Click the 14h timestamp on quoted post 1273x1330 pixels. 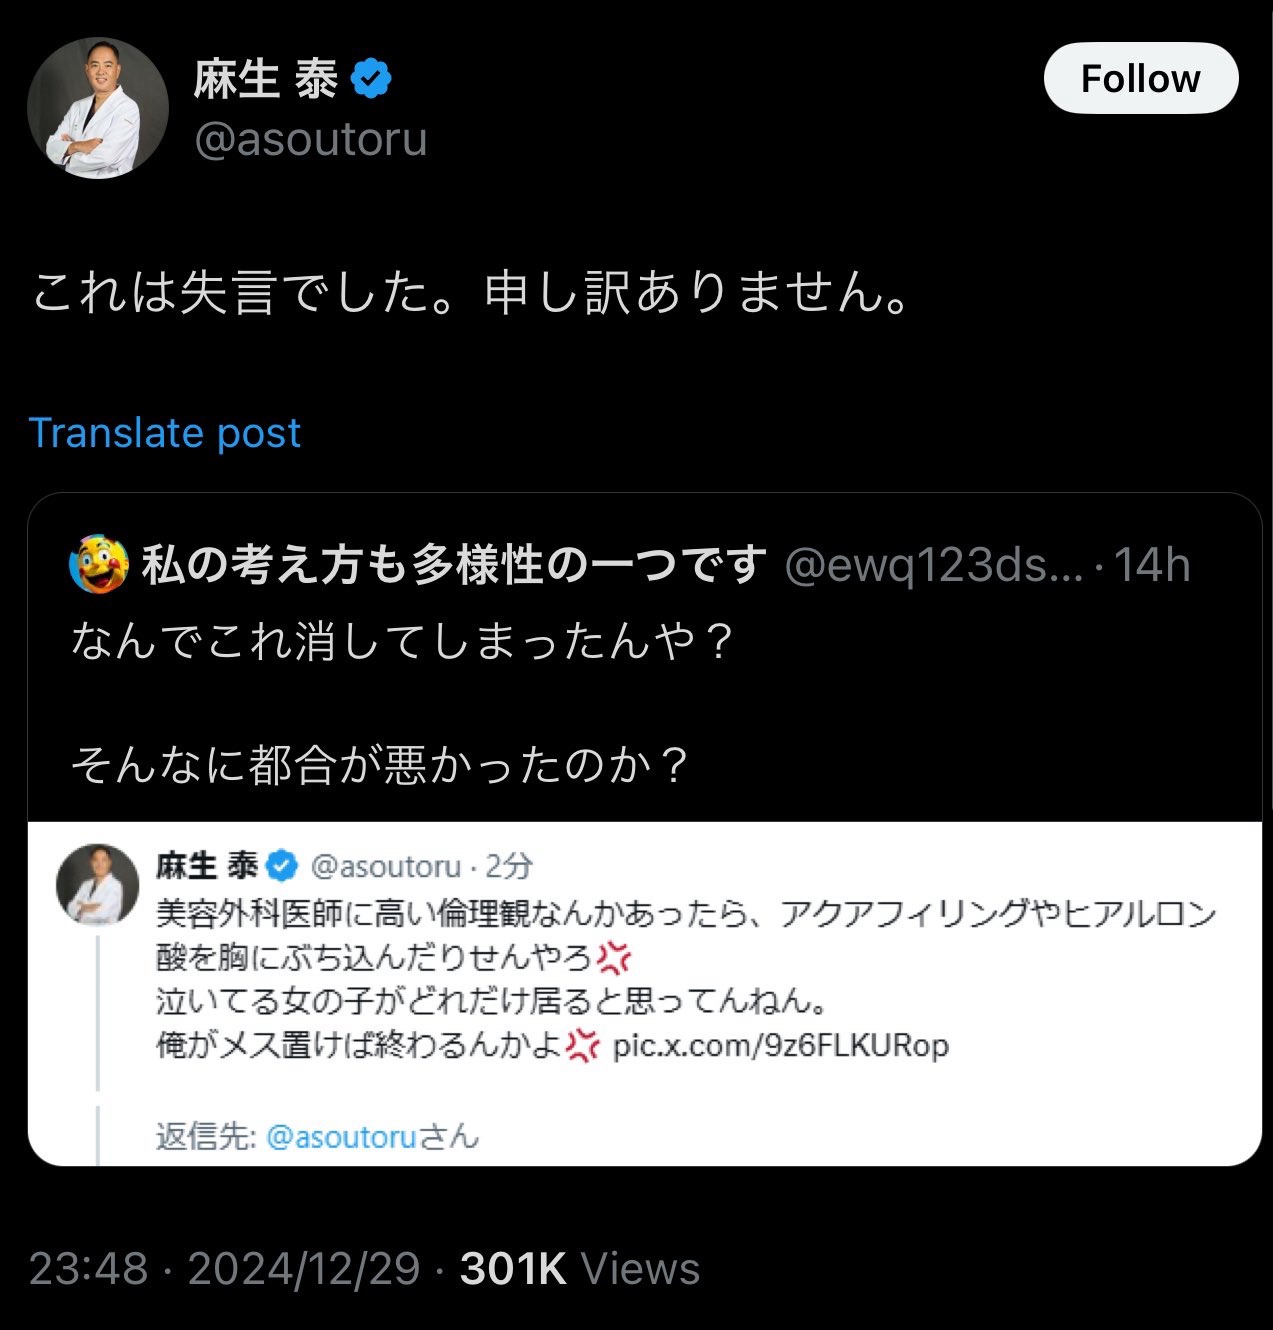(x=1152, y=566)
